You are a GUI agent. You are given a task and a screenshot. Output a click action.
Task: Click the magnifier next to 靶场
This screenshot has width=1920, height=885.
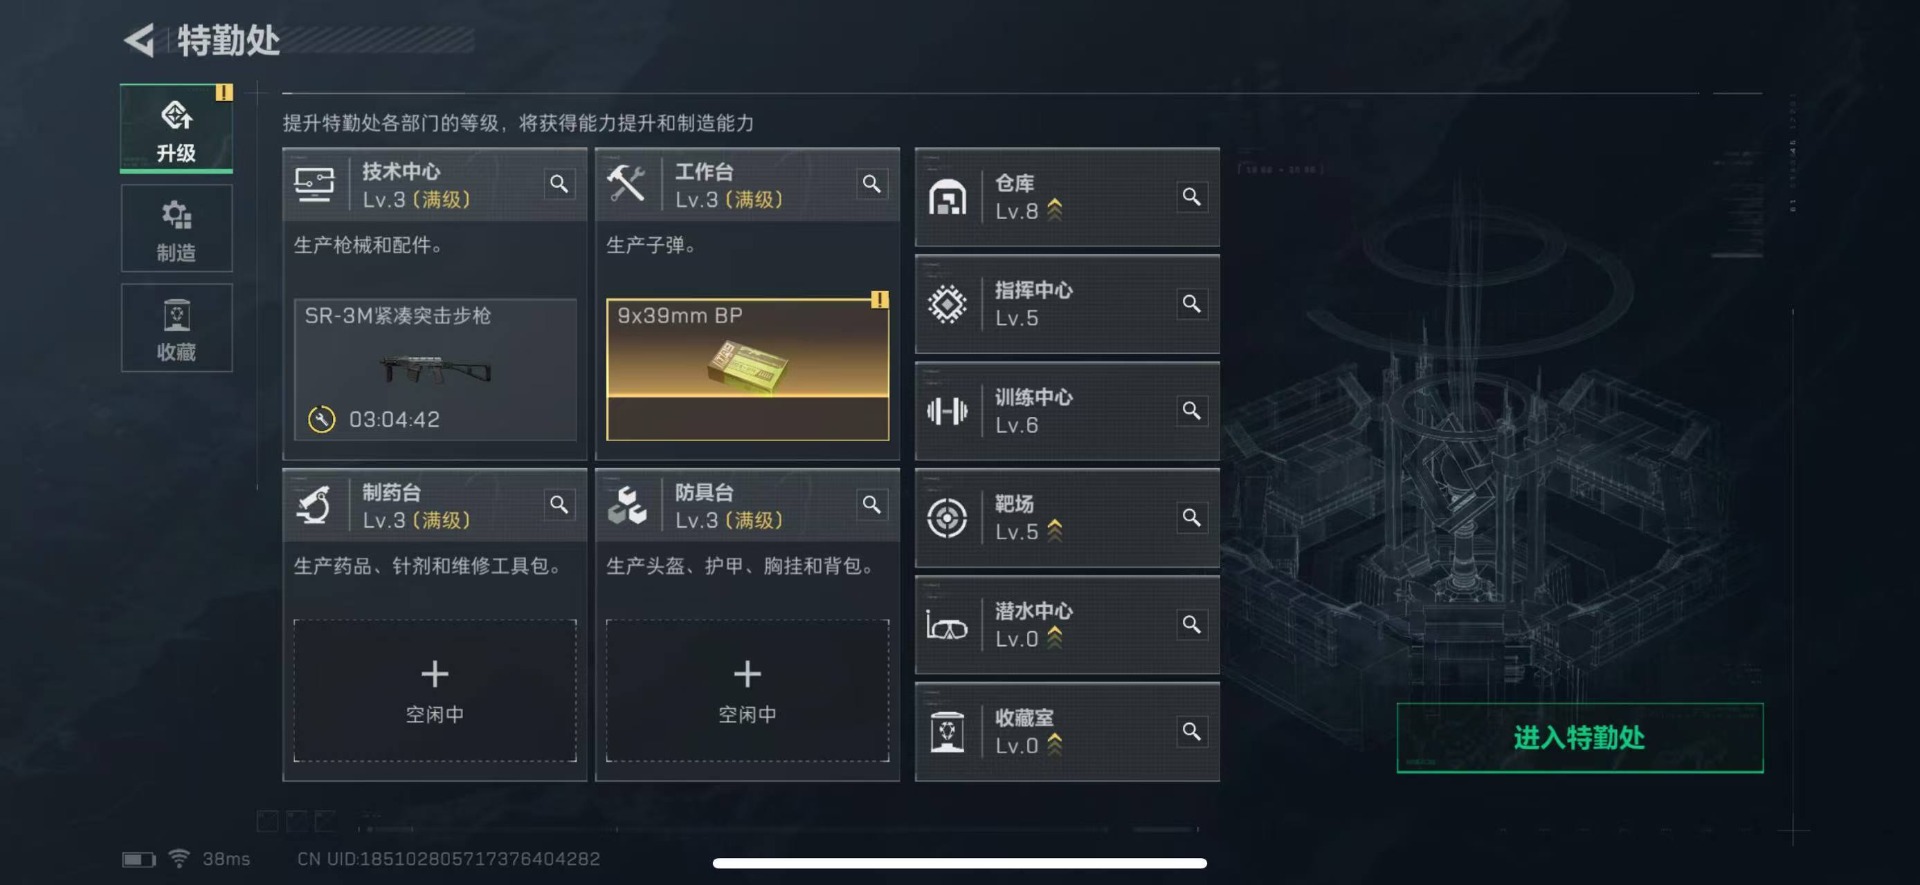(1191, 518)
